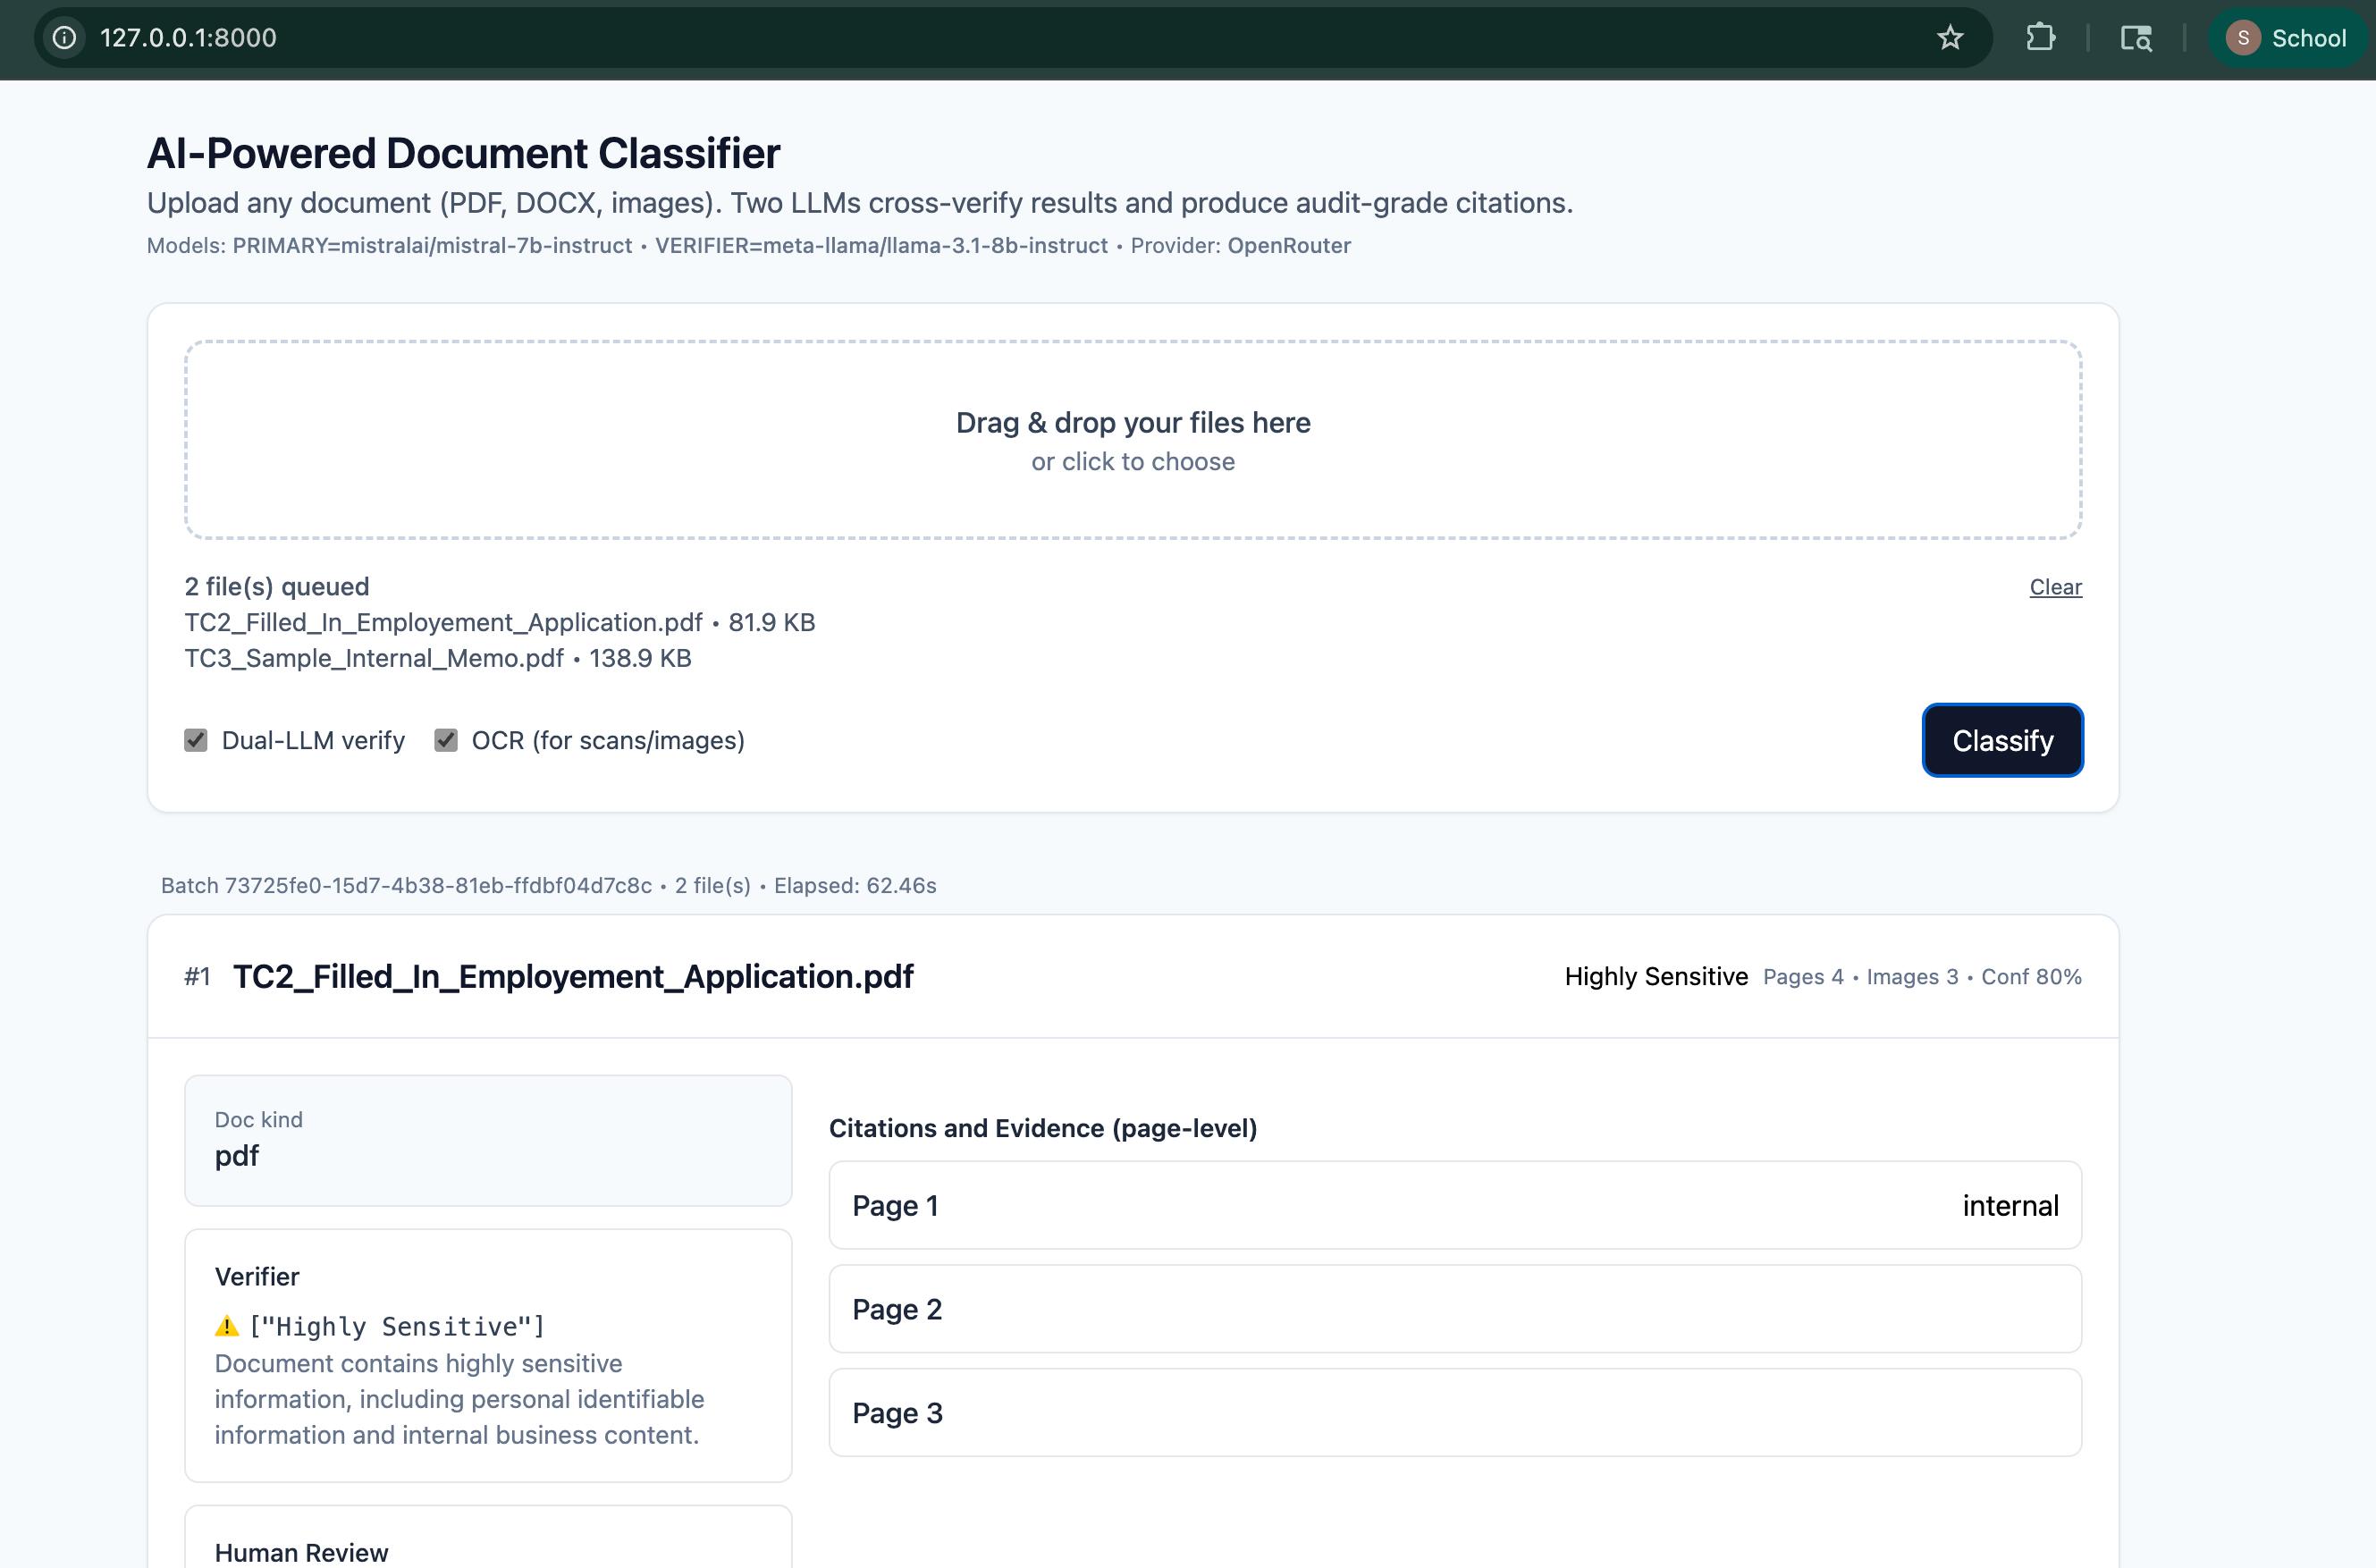
Task: Disable the OCR for scans/images checkbox
Action: pyautogui.click(x=446, y=740)
